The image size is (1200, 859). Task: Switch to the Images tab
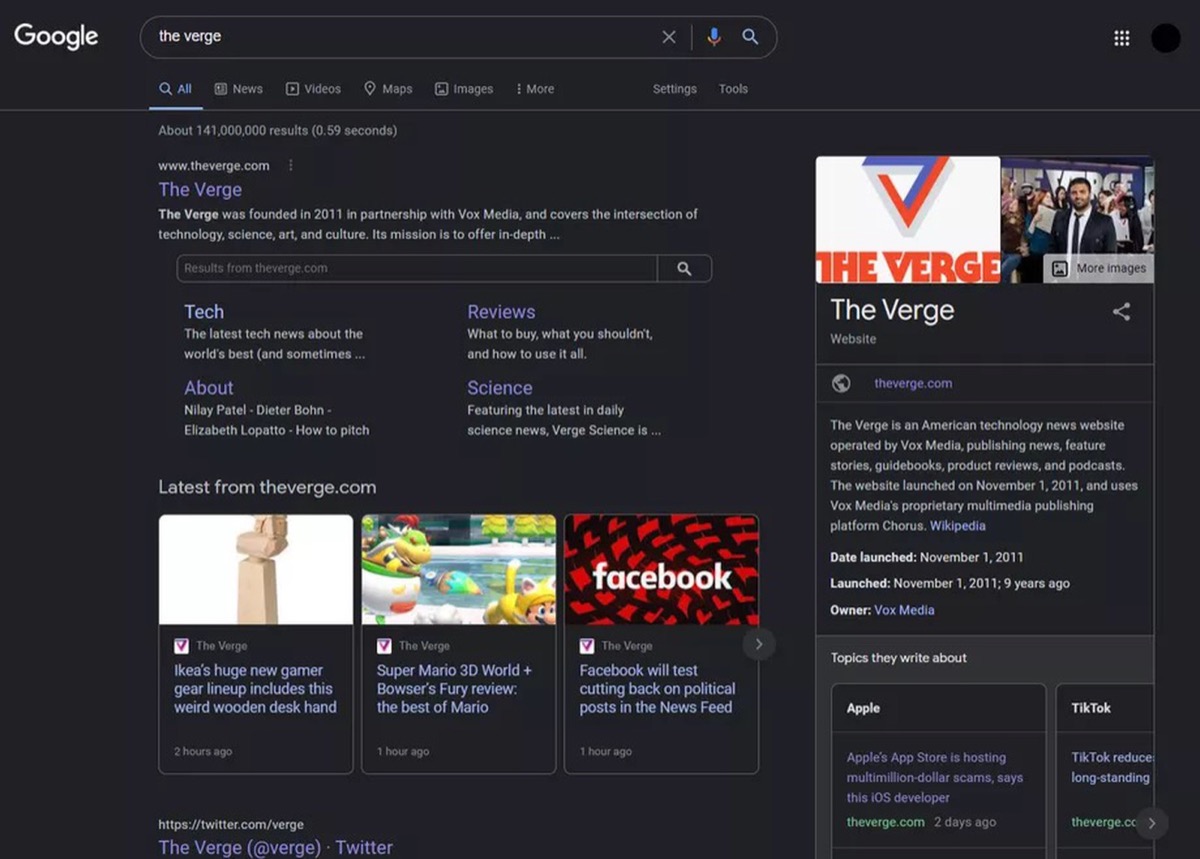pyautogui.click(x=463, y=89)
